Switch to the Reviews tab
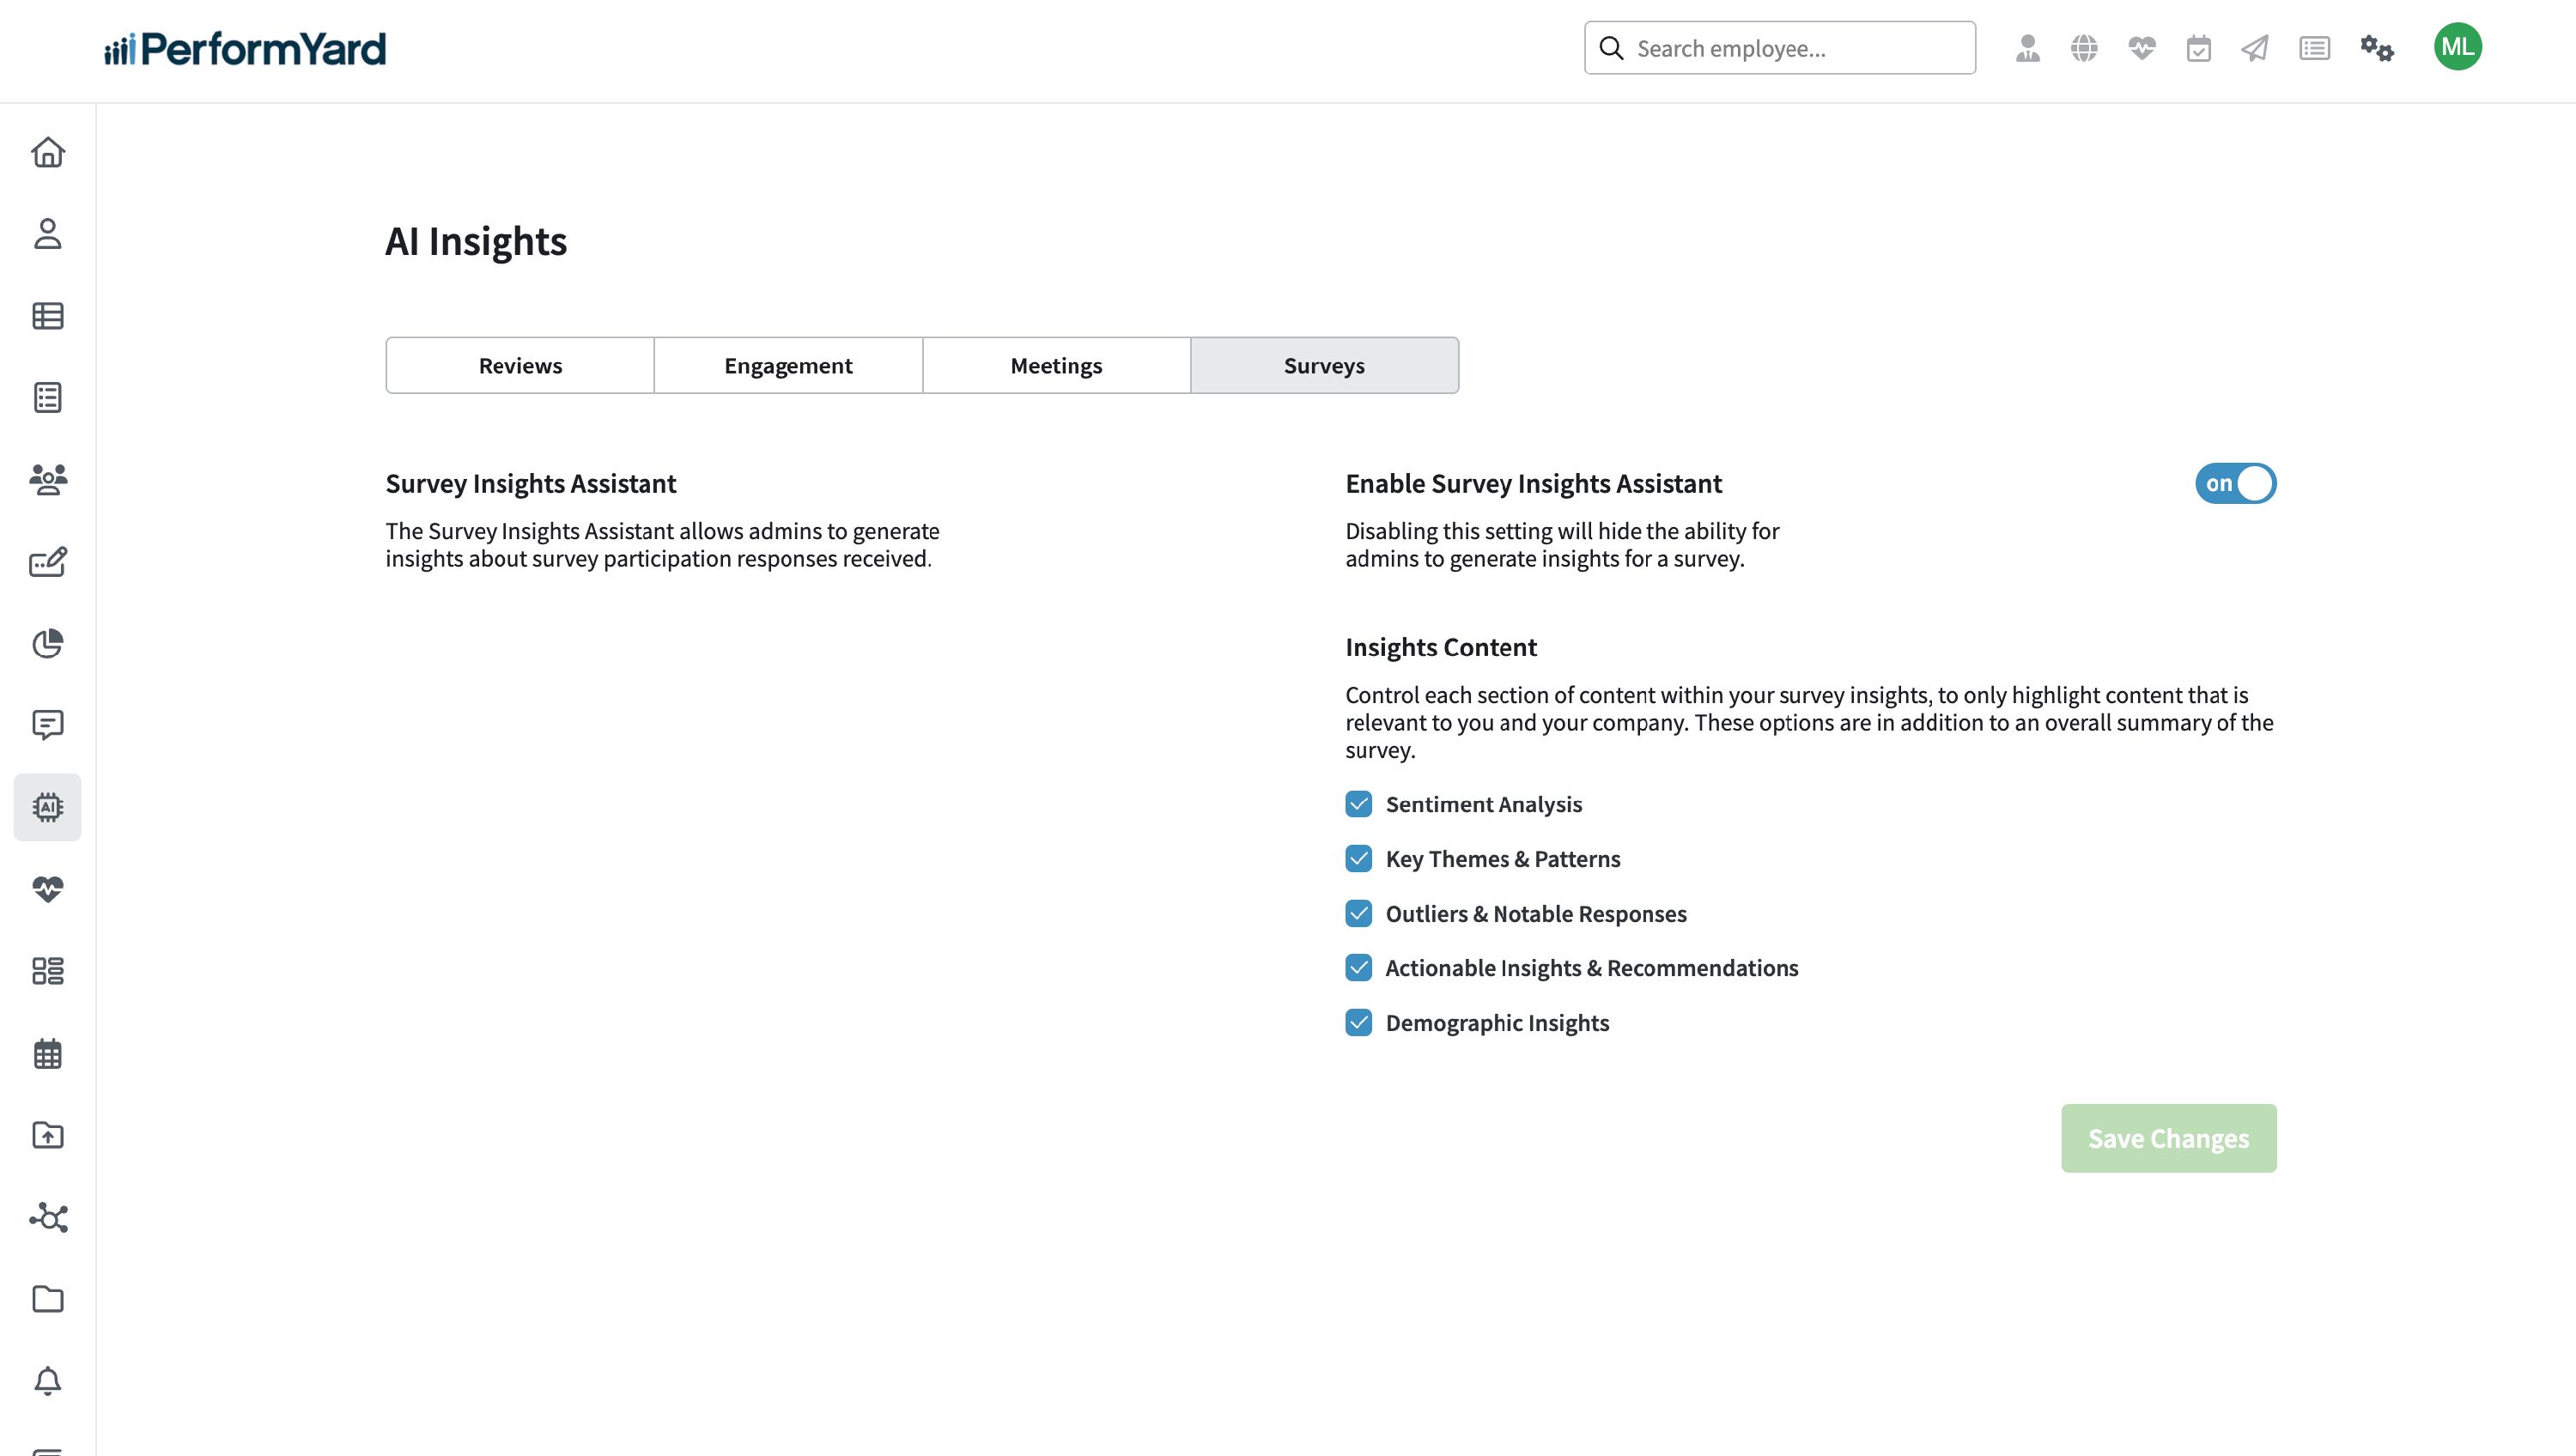 click(x=520, y=365)
